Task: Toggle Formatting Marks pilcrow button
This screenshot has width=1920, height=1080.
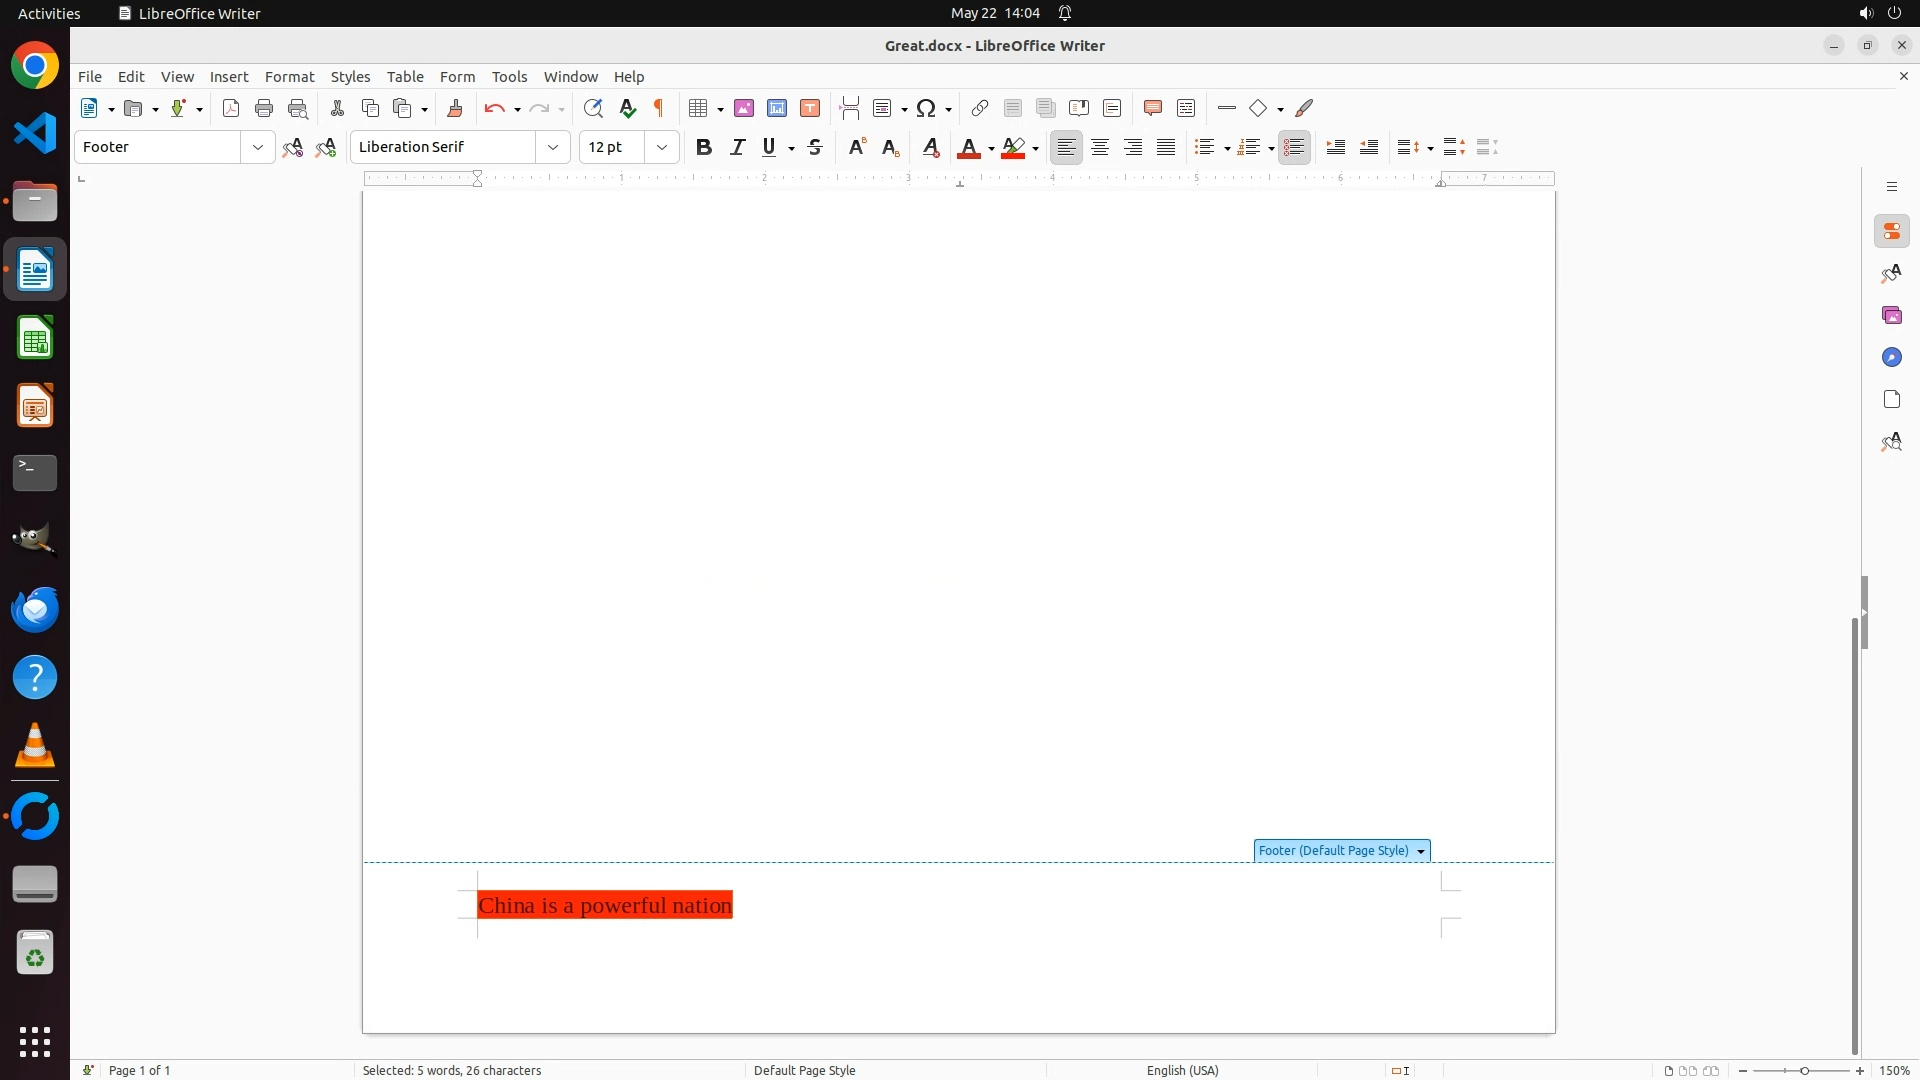Action: click(x=659, y=109)
